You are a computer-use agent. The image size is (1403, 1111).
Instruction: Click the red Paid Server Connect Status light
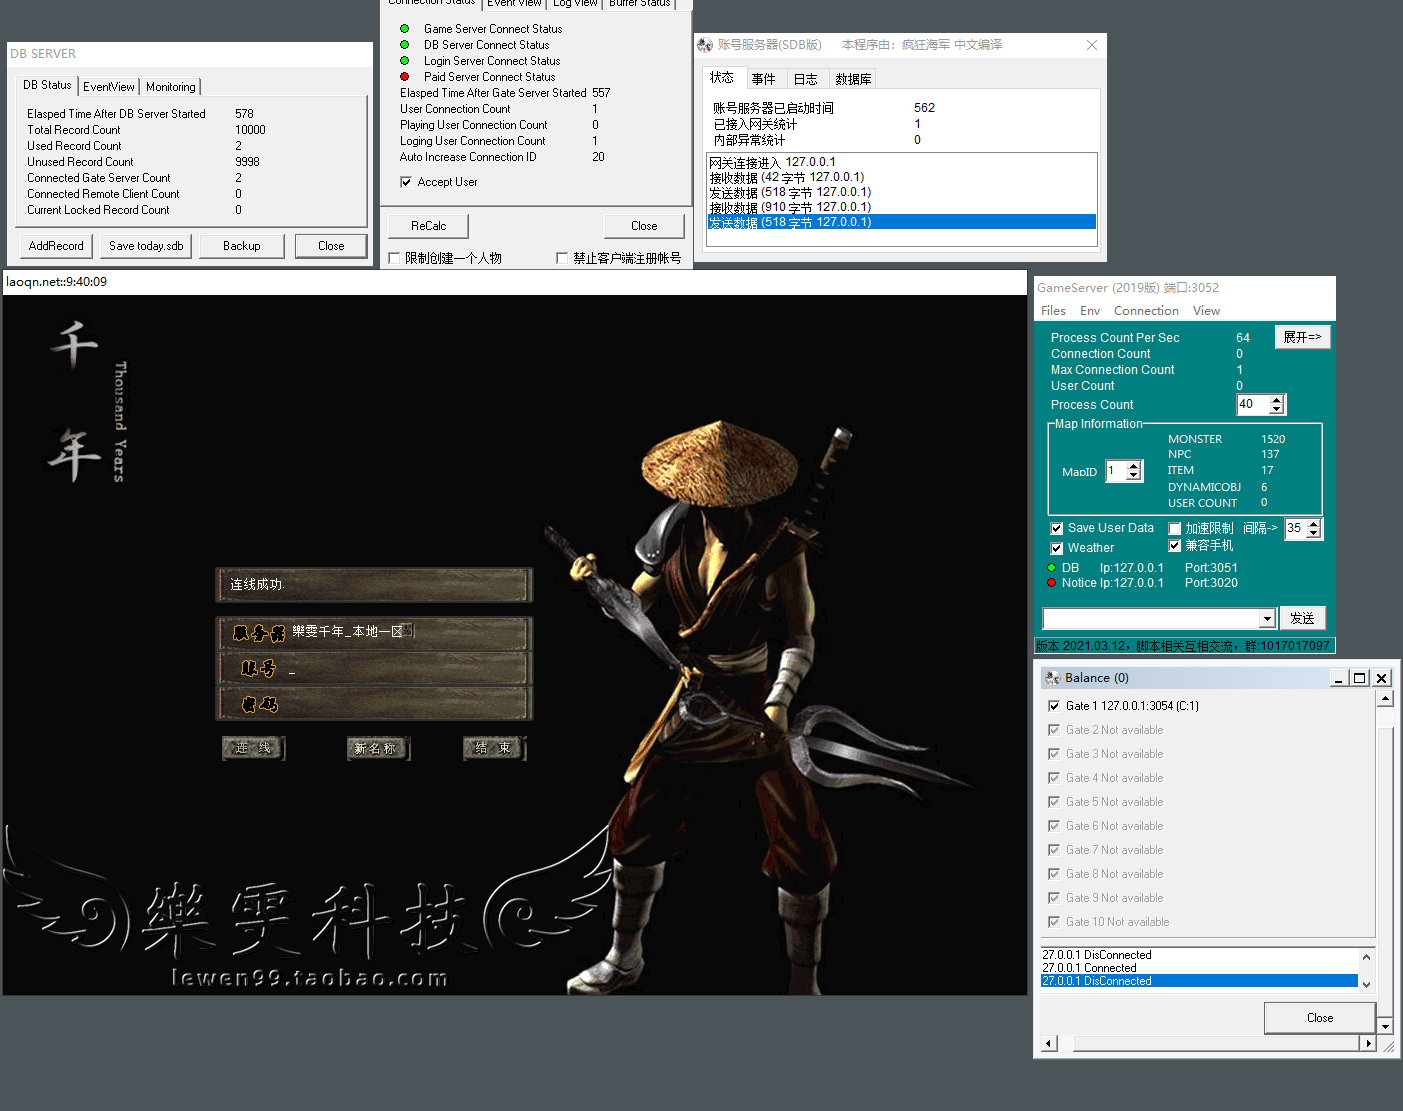click(406, 77)
